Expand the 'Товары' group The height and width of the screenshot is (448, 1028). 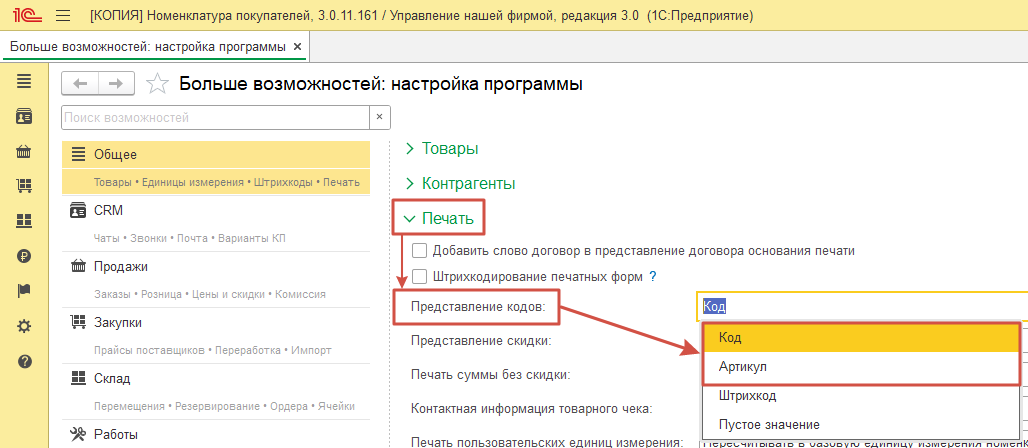442,148
